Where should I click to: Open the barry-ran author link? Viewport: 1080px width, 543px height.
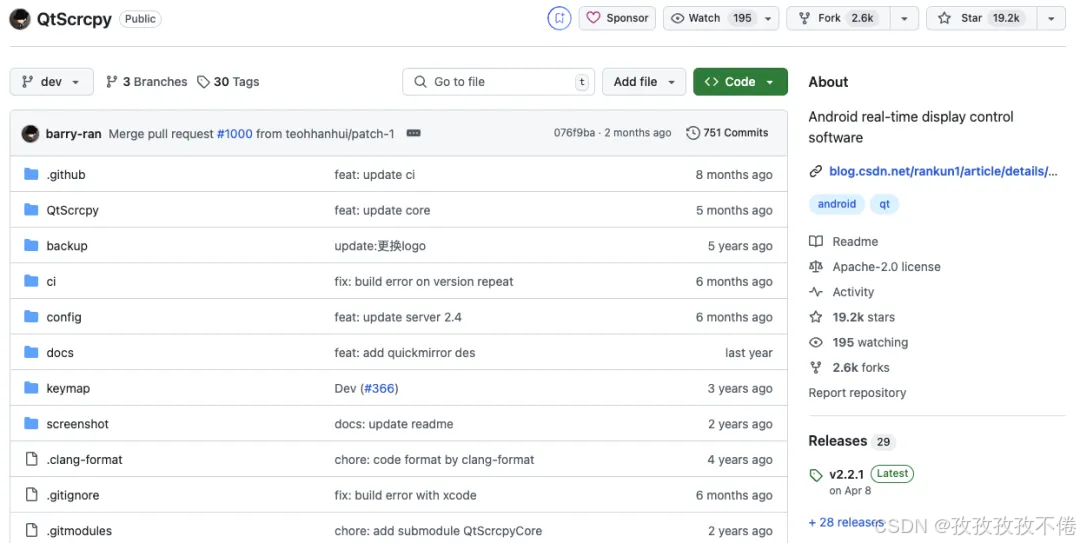click(x=74, y=134)
